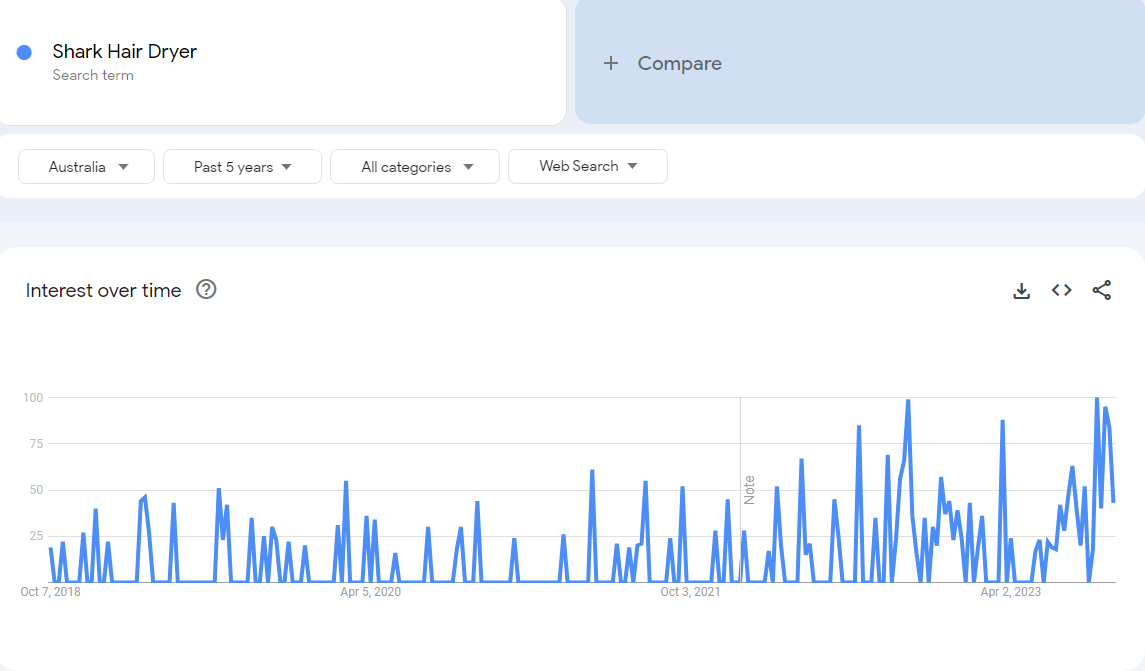Click the Apr 5, 2020 axis label
The height and width of the screenshot is (671, 1145).
click(x=370, y=591)
